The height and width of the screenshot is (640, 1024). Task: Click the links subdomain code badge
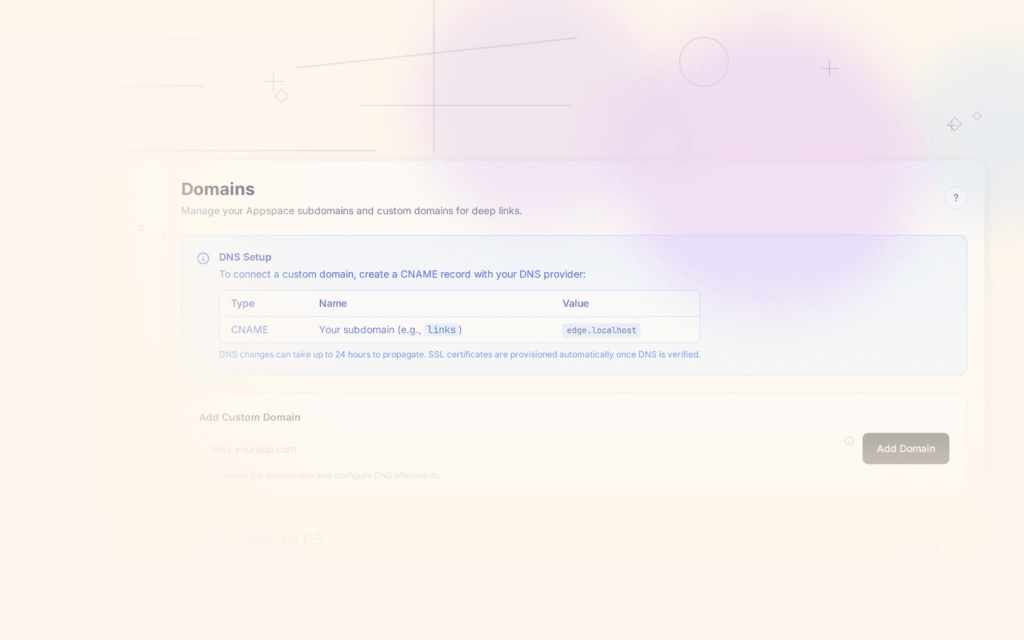click(443, 329)
